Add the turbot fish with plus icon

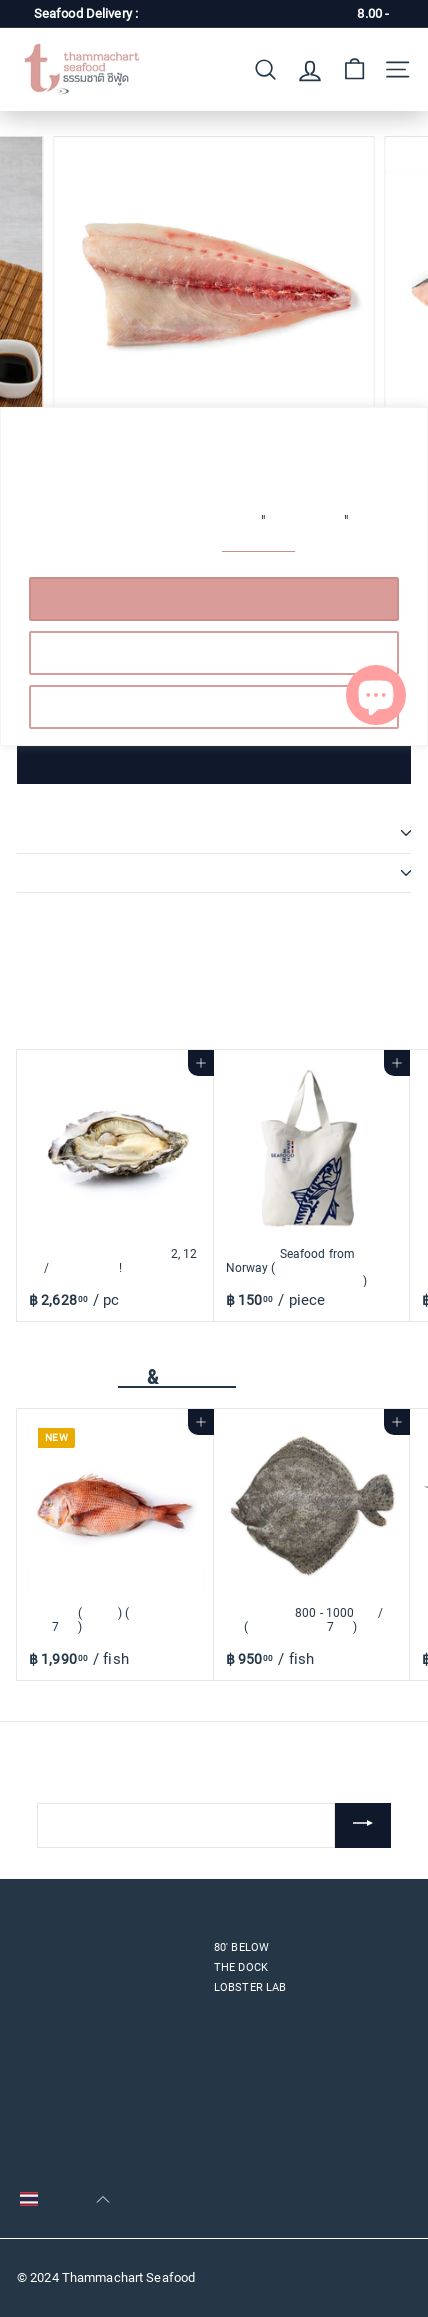pyautogui.click(x=396, y=1422)
